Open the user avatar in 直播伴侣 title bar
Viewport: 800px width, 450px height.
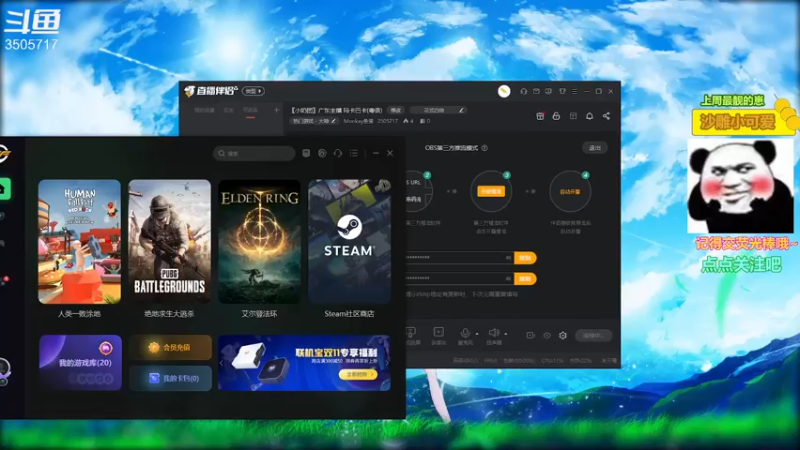pyautogui.click(x=504, y=91)
